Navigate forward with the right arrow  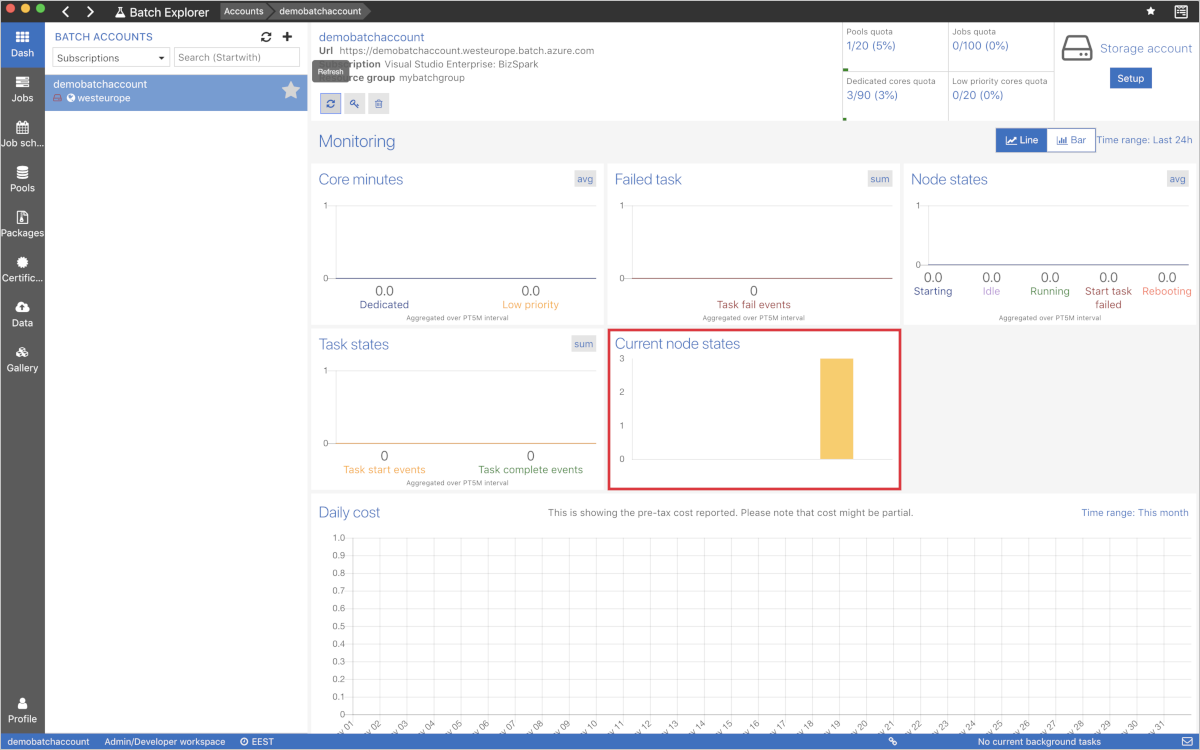[x=90, y=12]
